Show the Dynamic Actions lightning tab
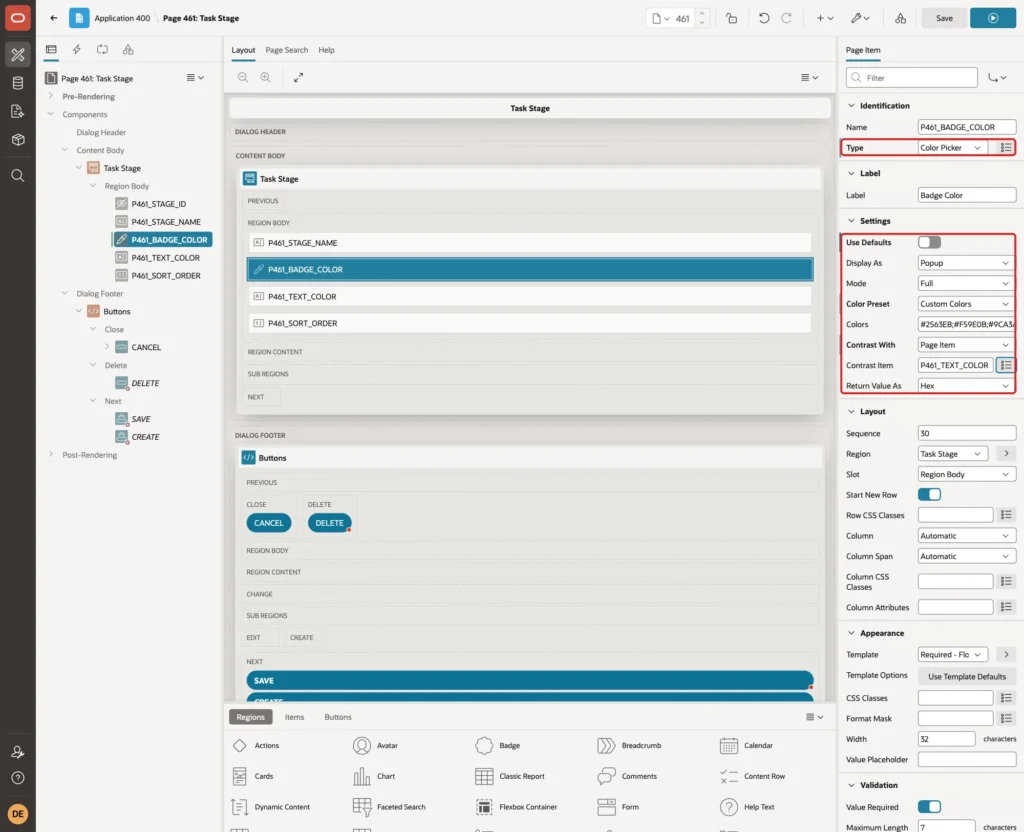 [x=76, y=50]
